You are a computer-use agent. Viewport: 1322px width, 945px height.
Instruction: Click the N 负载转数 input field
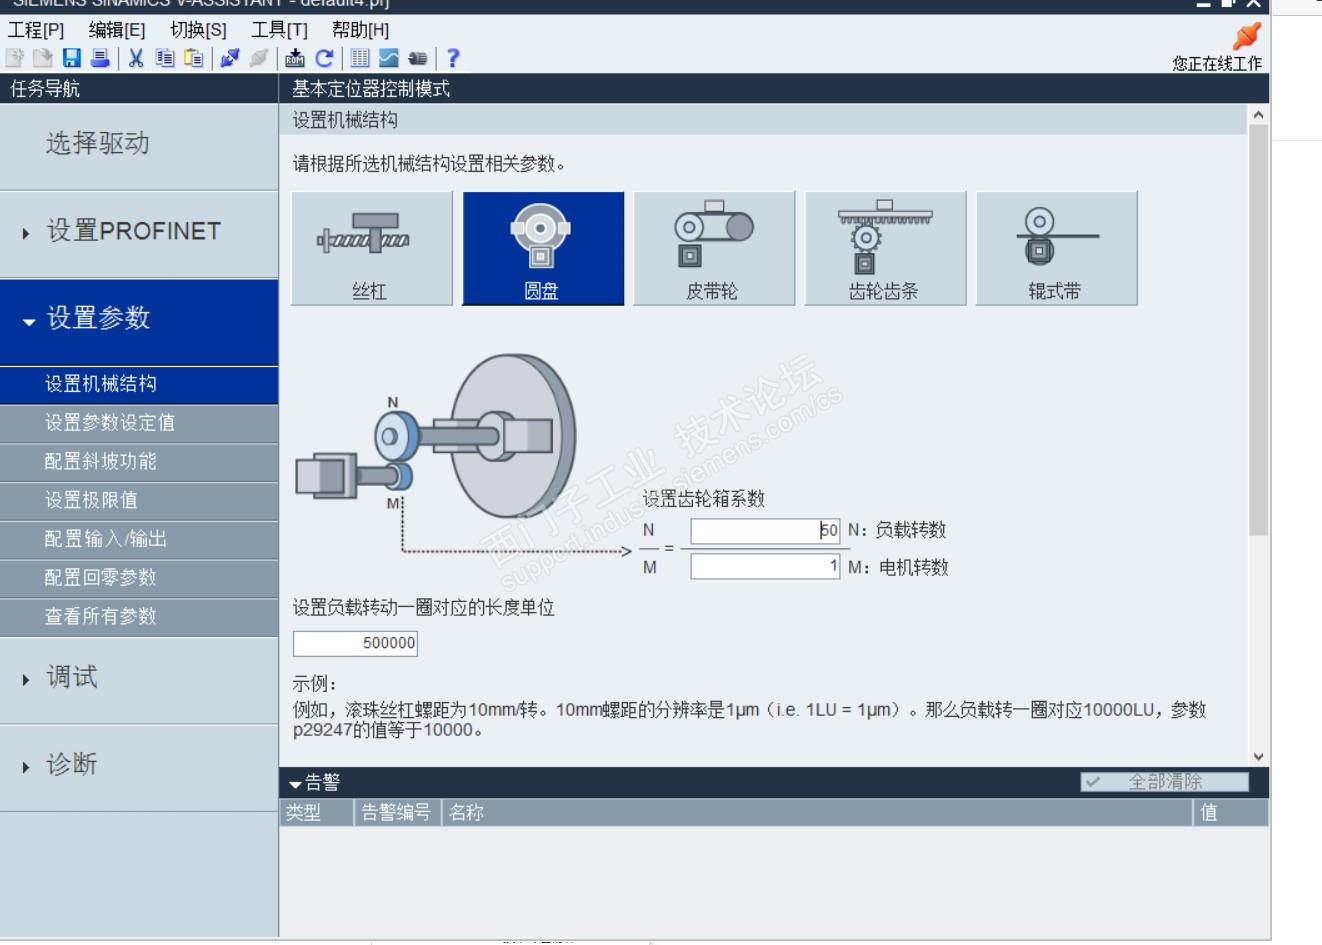pos(765,531)
